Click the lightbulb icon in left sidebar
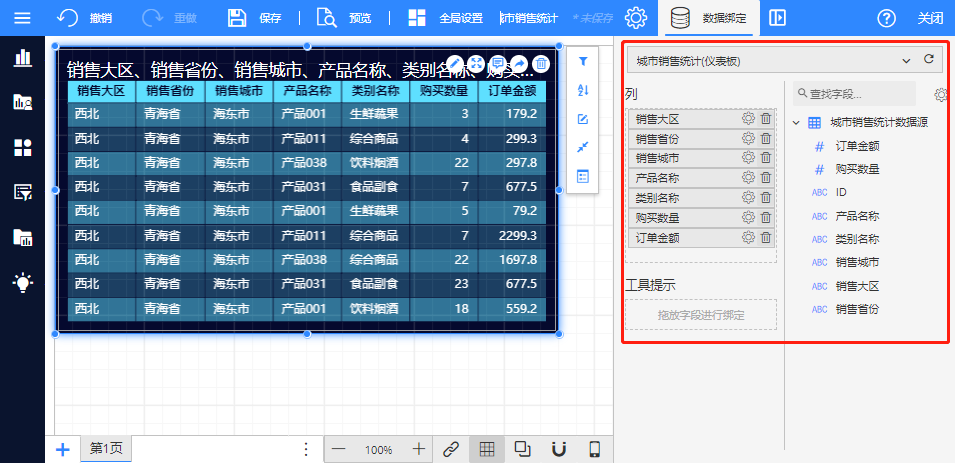Image resolution: width=955 pixels, height=463 pixels. point(22,282)
